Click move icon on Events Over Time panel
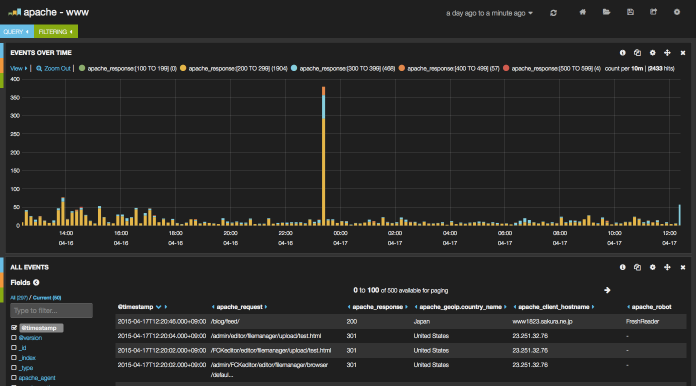The width and height of the screenshot is (696, 386). click(x=667, y=53)
